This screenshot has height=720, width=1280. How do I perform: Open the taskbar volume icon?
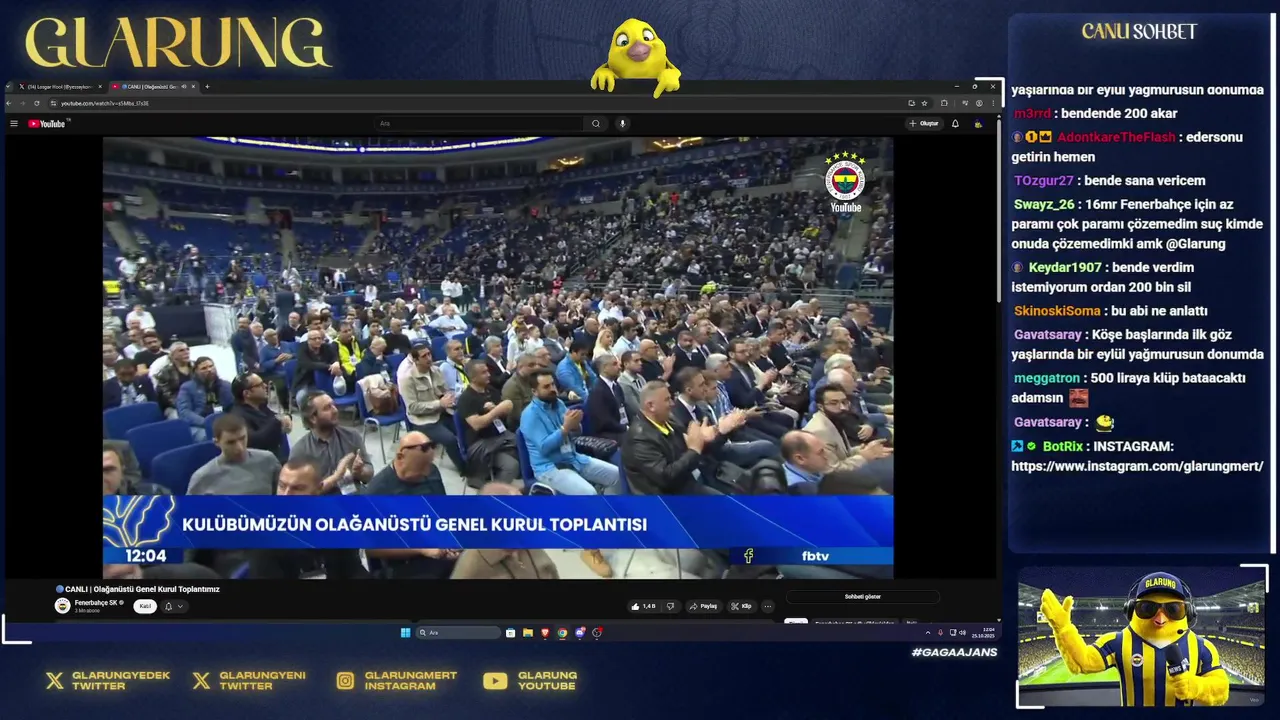(x=963, y=632)
